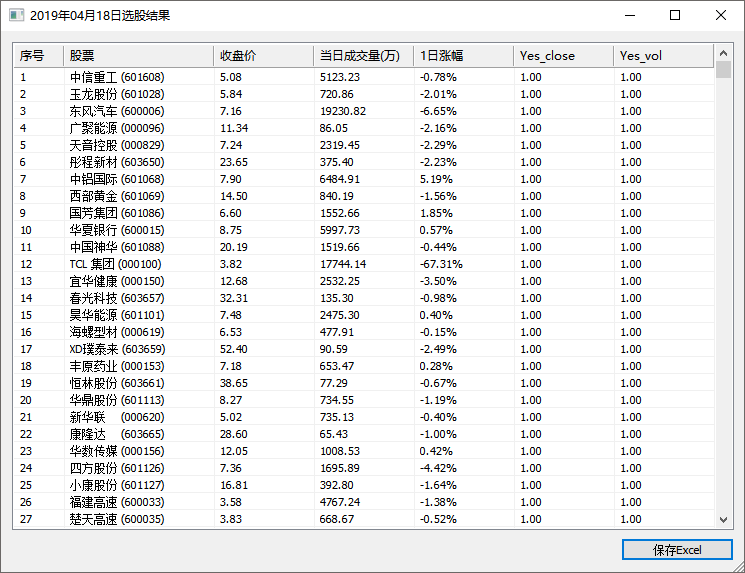Viewport: 745px width, 573px height.
Task: Minimize the 选股结果 window
Action: click(x=629, y=16)
